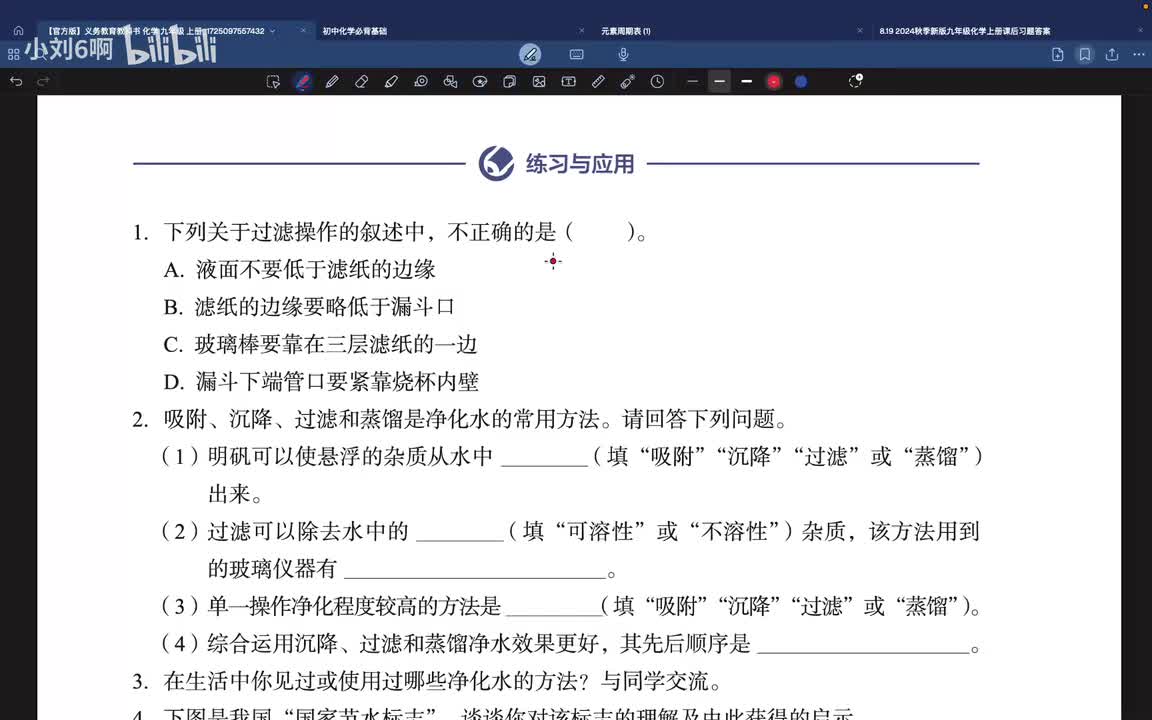Open the stickers/elements tool

480,82
